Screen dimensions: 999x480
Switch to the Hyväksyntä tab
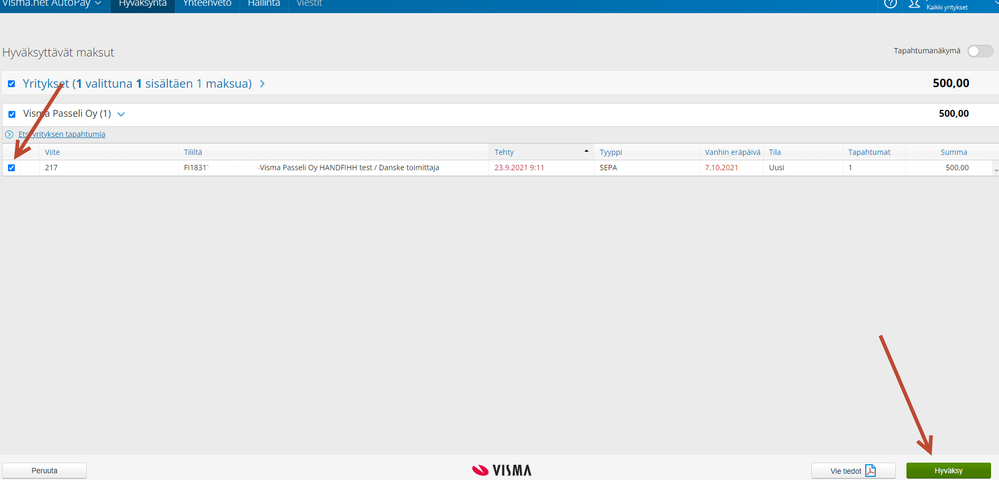pos(143,5)
